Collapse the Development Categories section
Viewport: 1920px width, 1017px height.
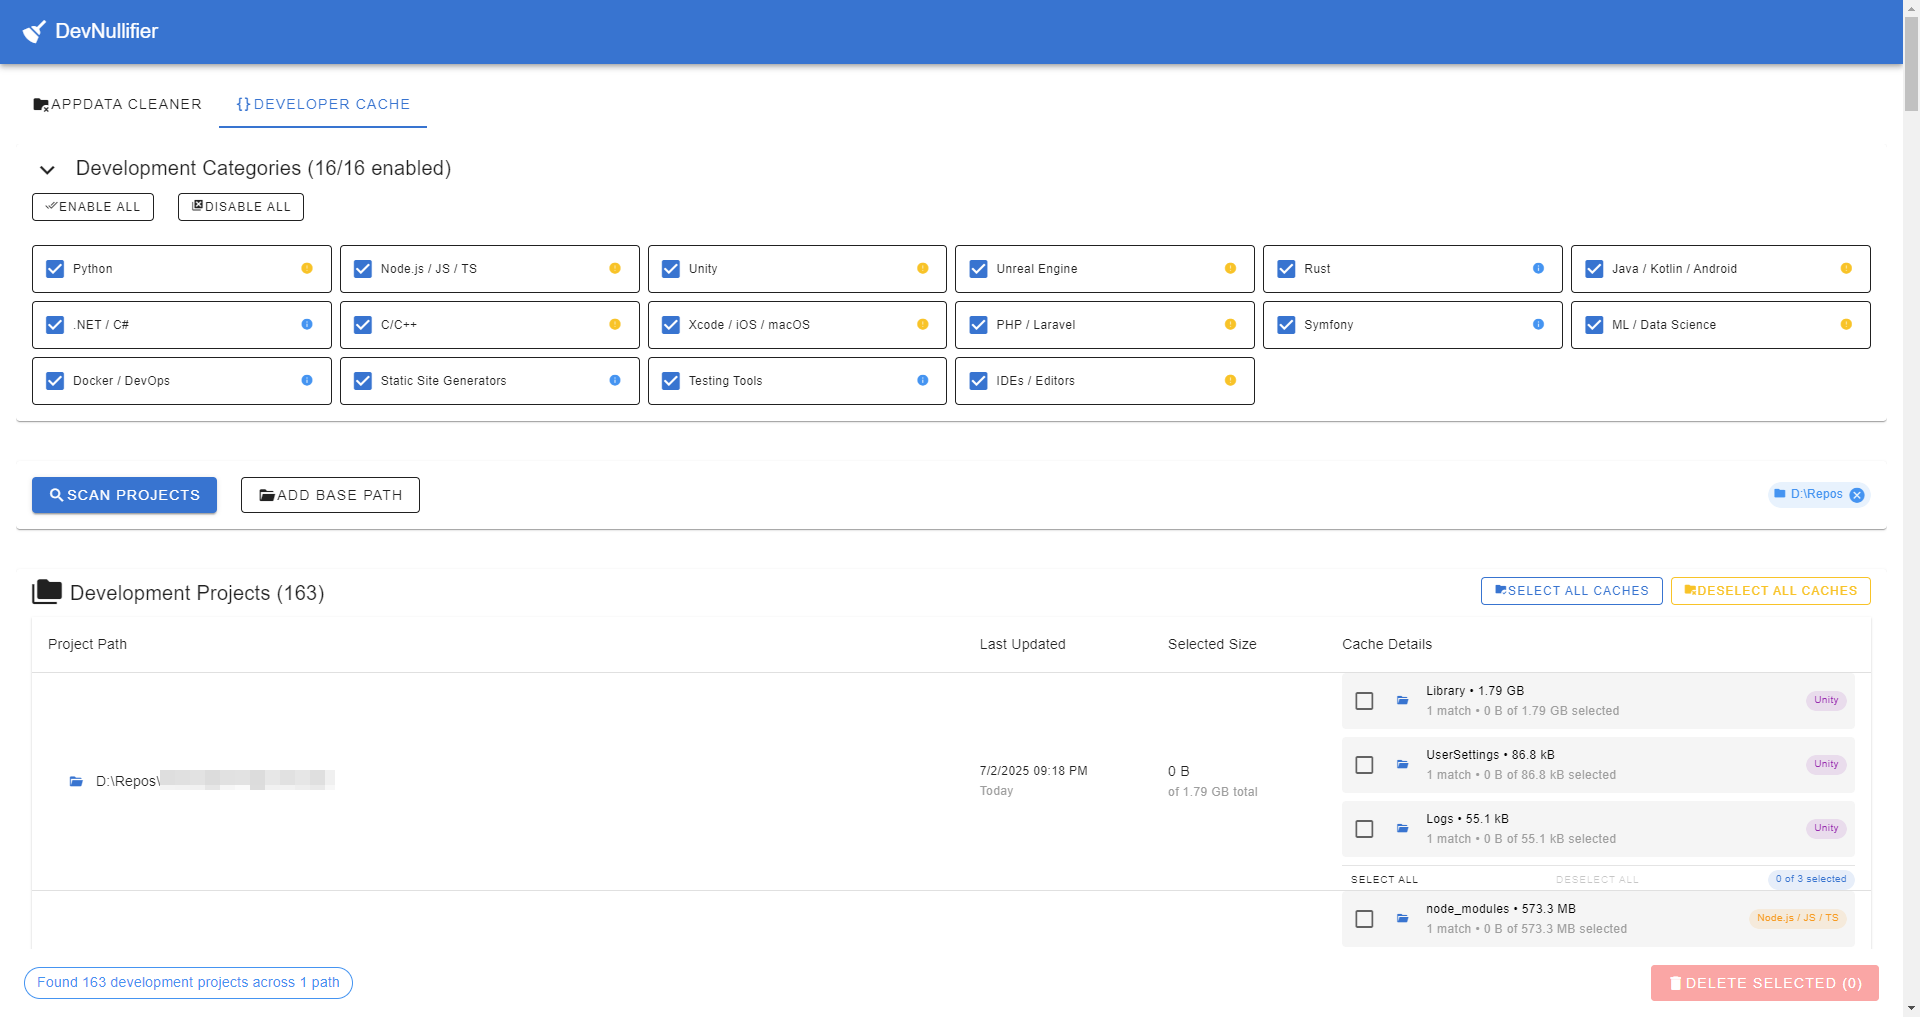(47, 169)
